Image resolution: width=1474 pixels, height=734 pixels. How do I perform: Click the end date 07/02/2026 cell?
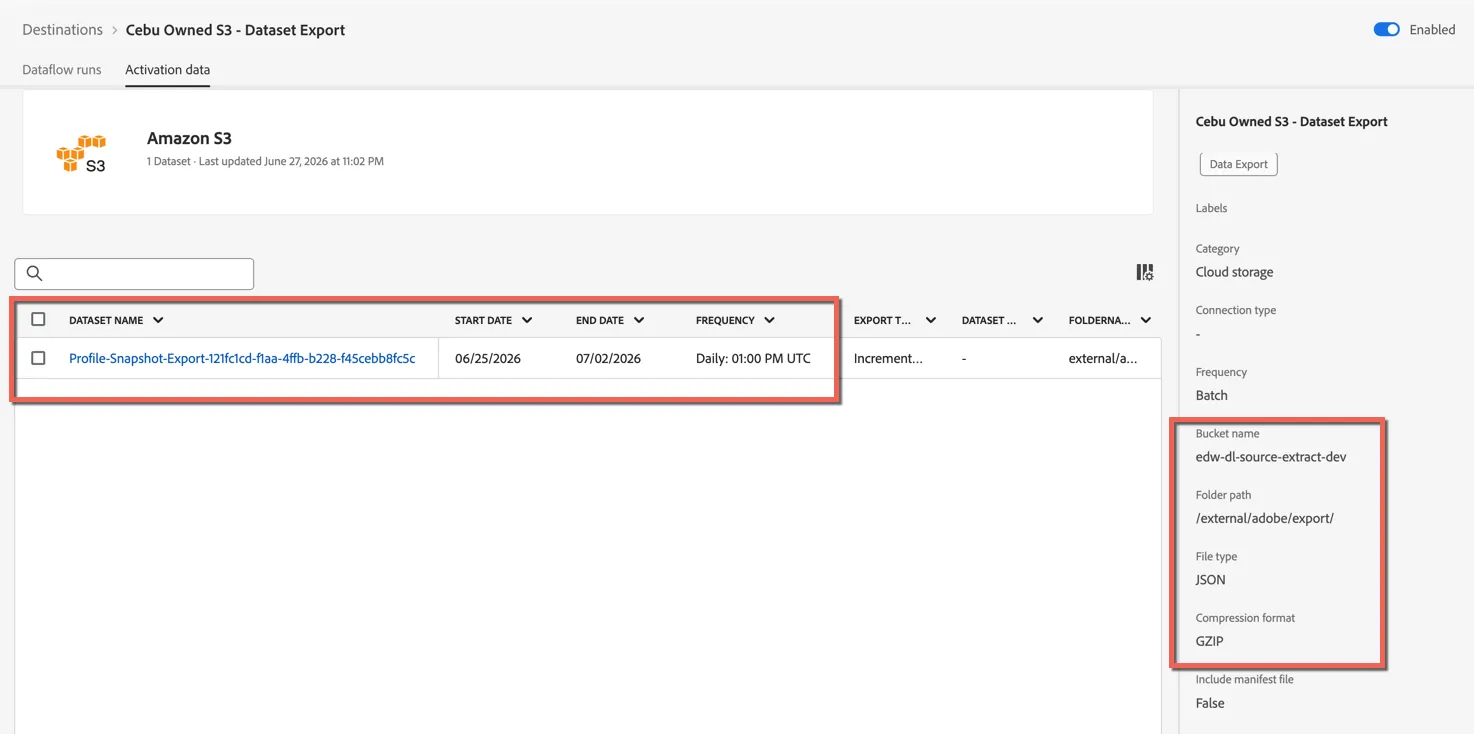tap(608, 358)
